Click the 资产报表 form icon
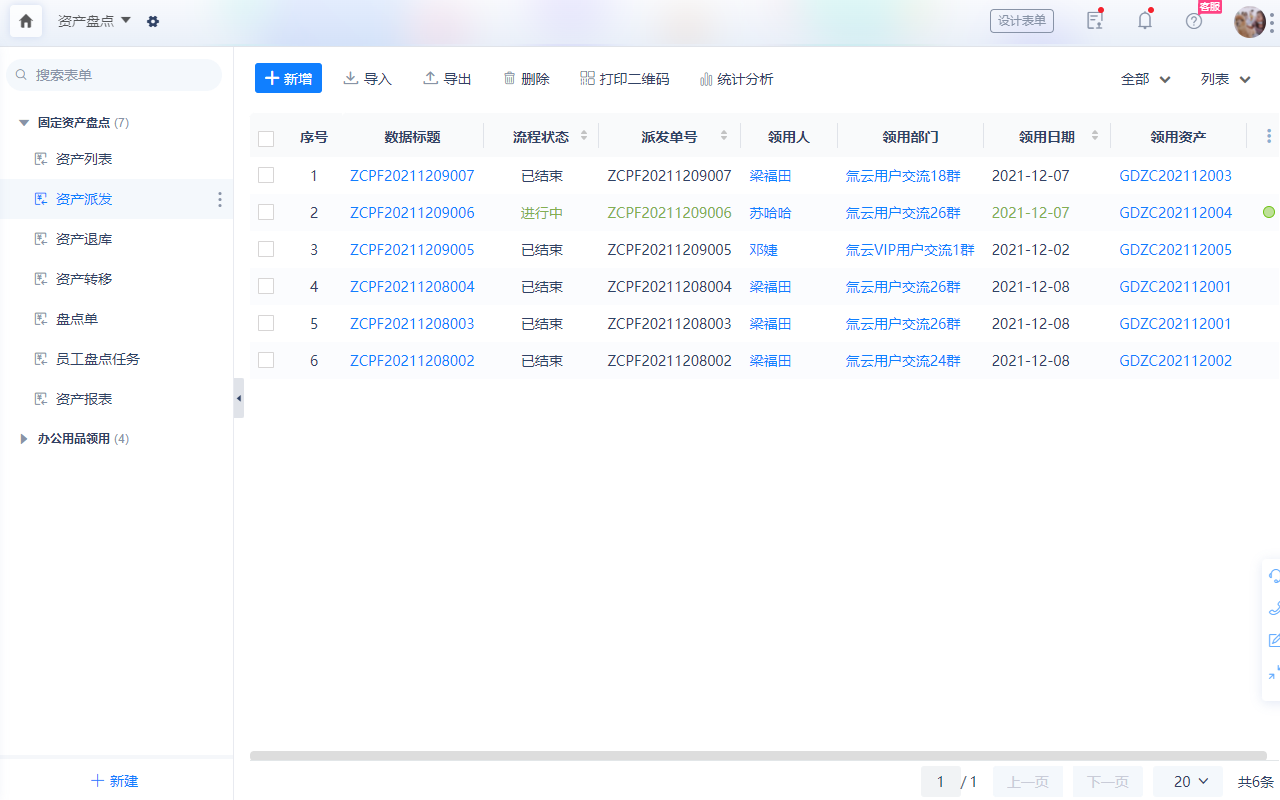The height and width of the screenshot is (800, 1280). point(41,399)
